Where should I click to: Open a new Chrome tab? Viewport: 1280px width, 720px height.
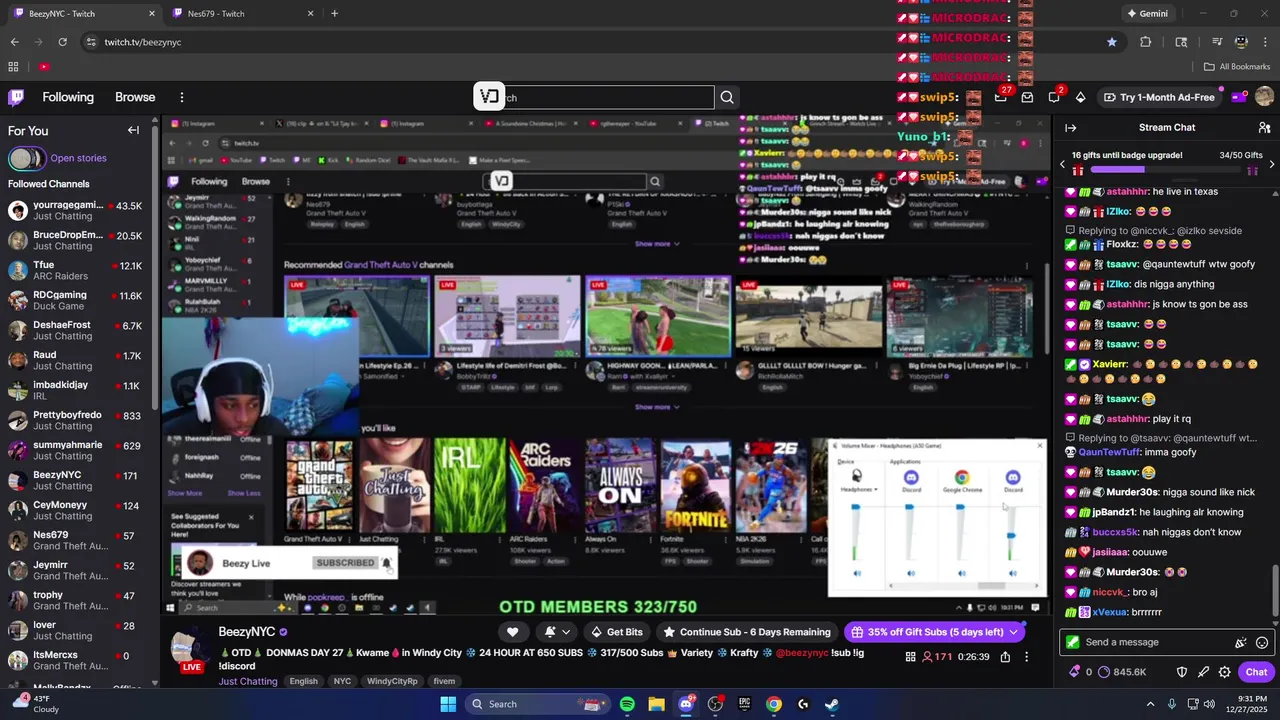[334, 13]
